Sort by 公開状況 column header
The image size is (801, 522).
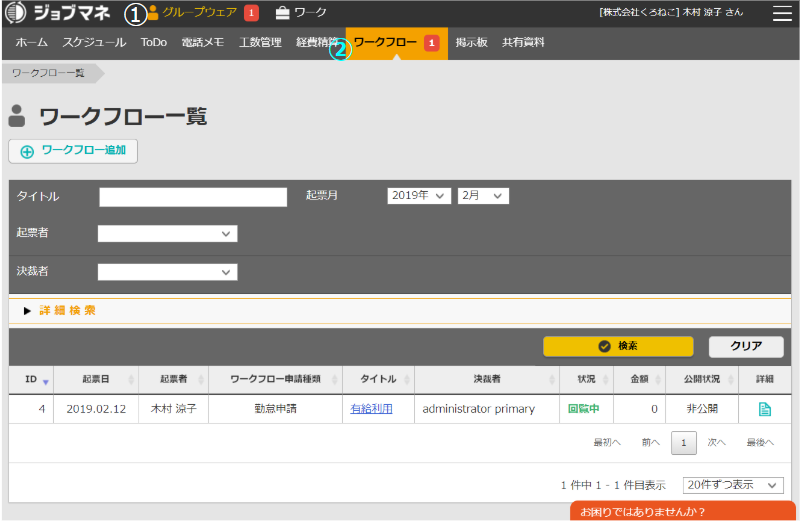pos(702,379)
